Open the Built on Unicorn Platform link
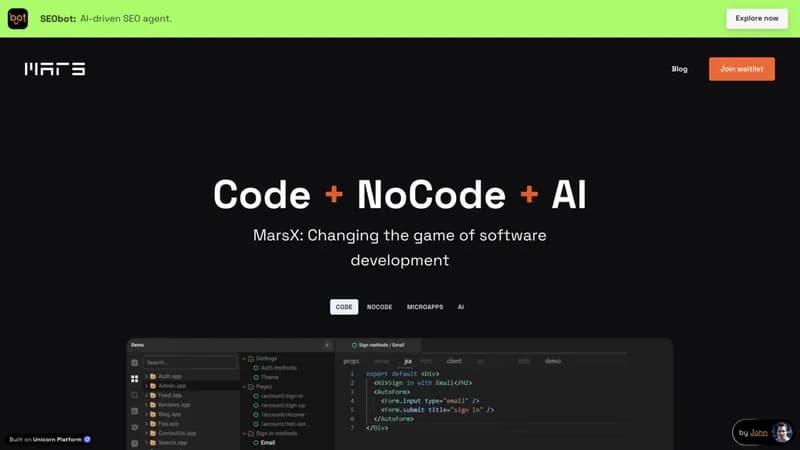This screenshot has height=450, width=800. pos(50,439)
